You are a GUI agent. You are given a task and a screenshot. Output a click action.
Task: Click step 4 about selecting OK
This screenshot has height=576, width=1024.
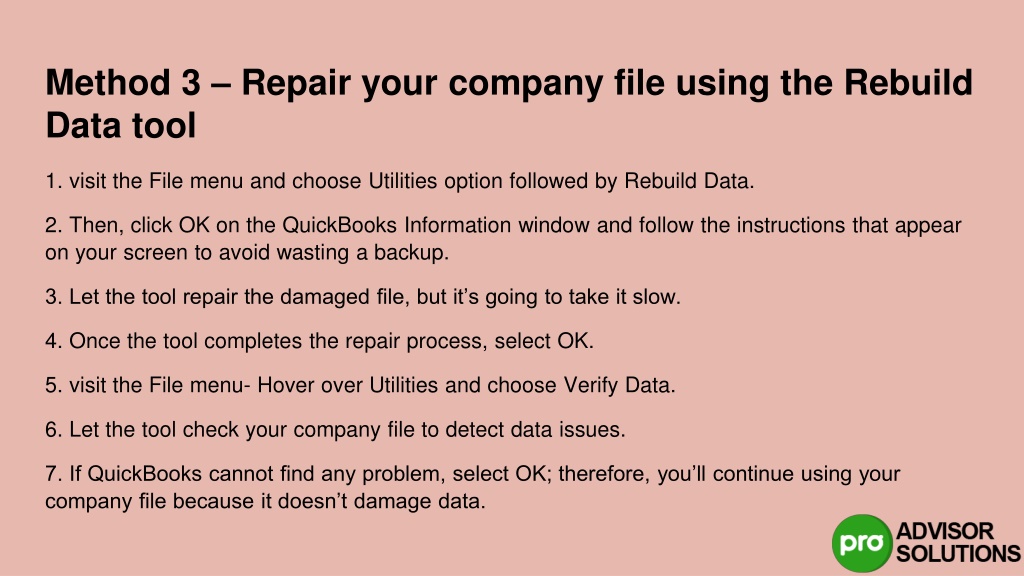(x=319, y=341)
